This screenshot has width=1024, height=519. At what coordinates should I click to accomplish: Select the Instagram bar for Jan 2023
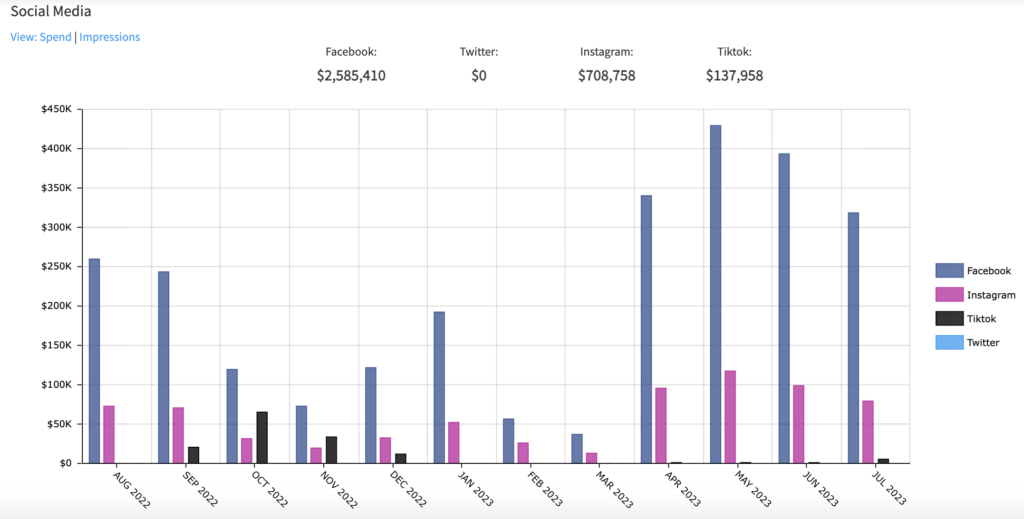[x=454, y=443]
